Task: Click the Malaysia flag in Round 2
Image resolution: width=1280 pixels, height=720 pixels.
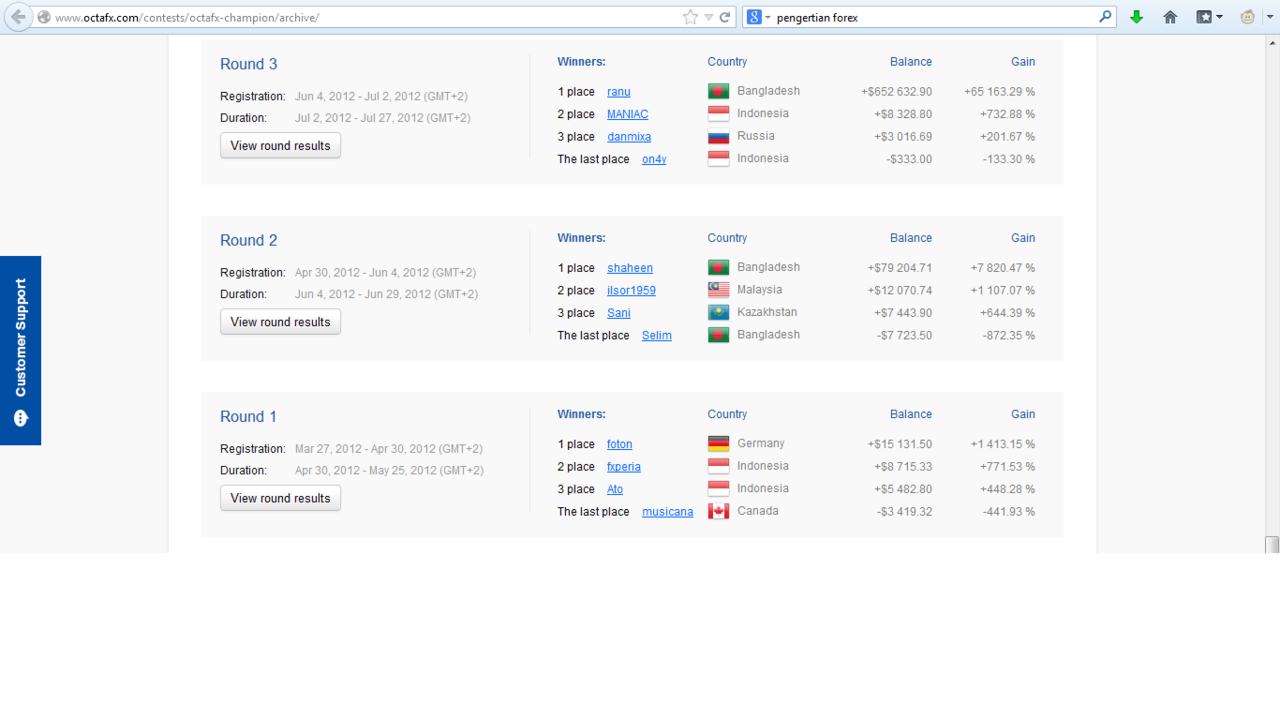Action: (x=718, y=290)
